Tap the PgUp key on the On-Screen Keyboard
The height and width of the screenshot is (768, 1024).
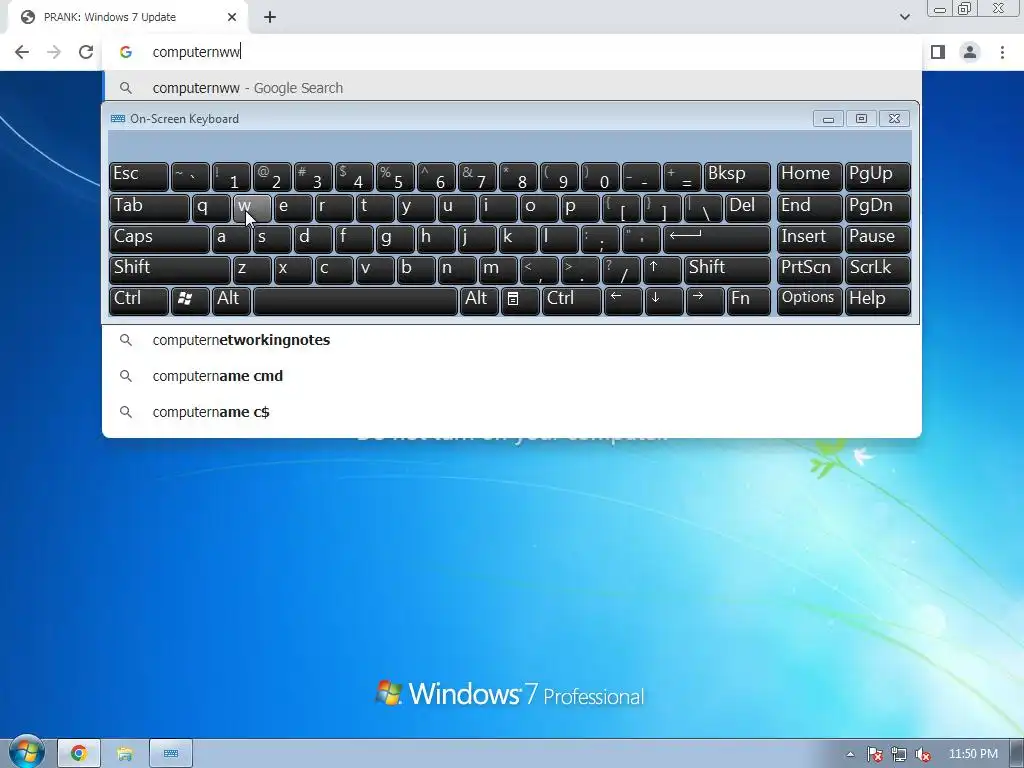pyautogui.click(x=877, y=176)
